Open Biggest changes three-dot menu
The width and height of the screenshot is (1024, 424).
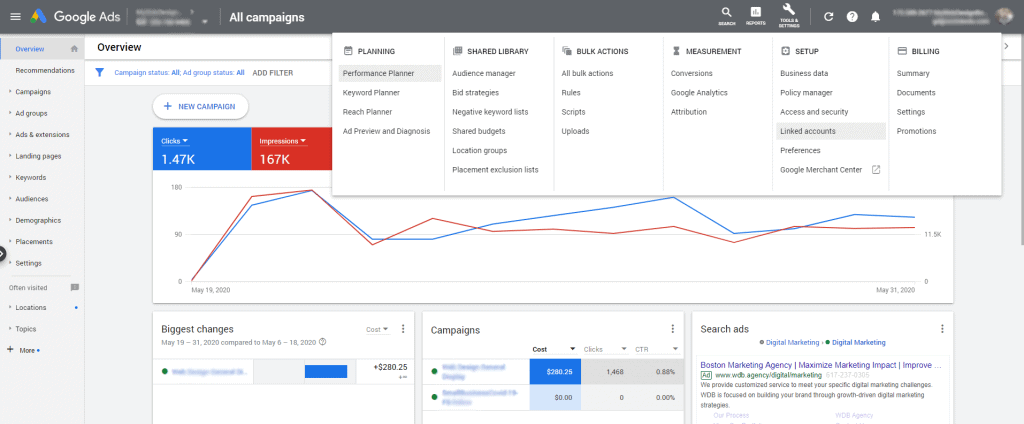click(x=403, y=329)
